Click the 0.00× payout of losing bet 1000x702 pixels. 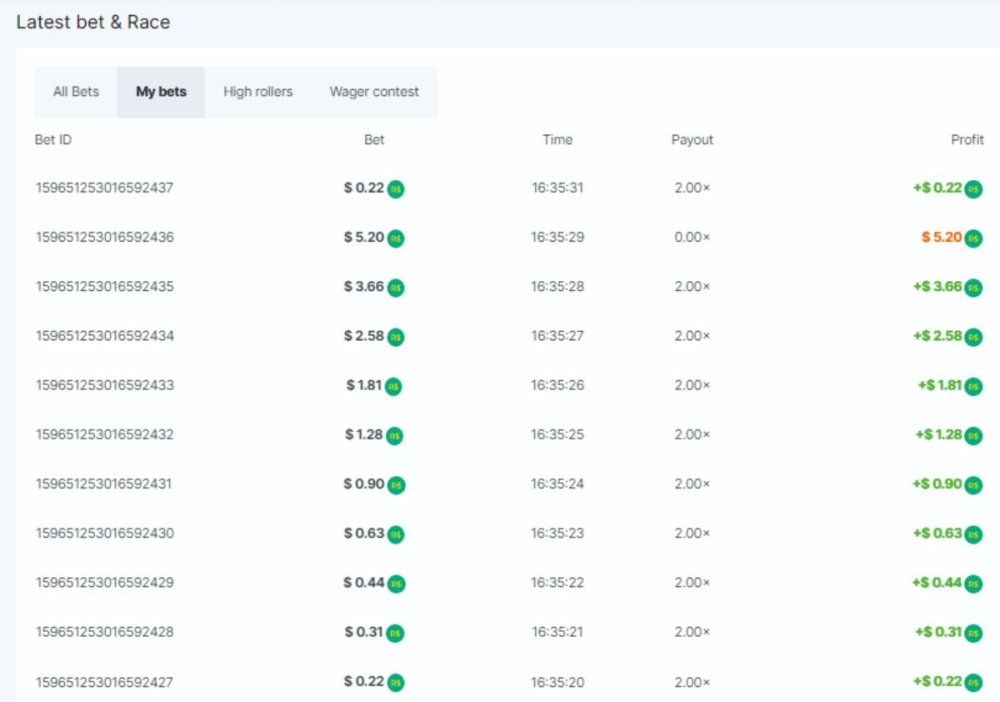click(x=692, y=238)
